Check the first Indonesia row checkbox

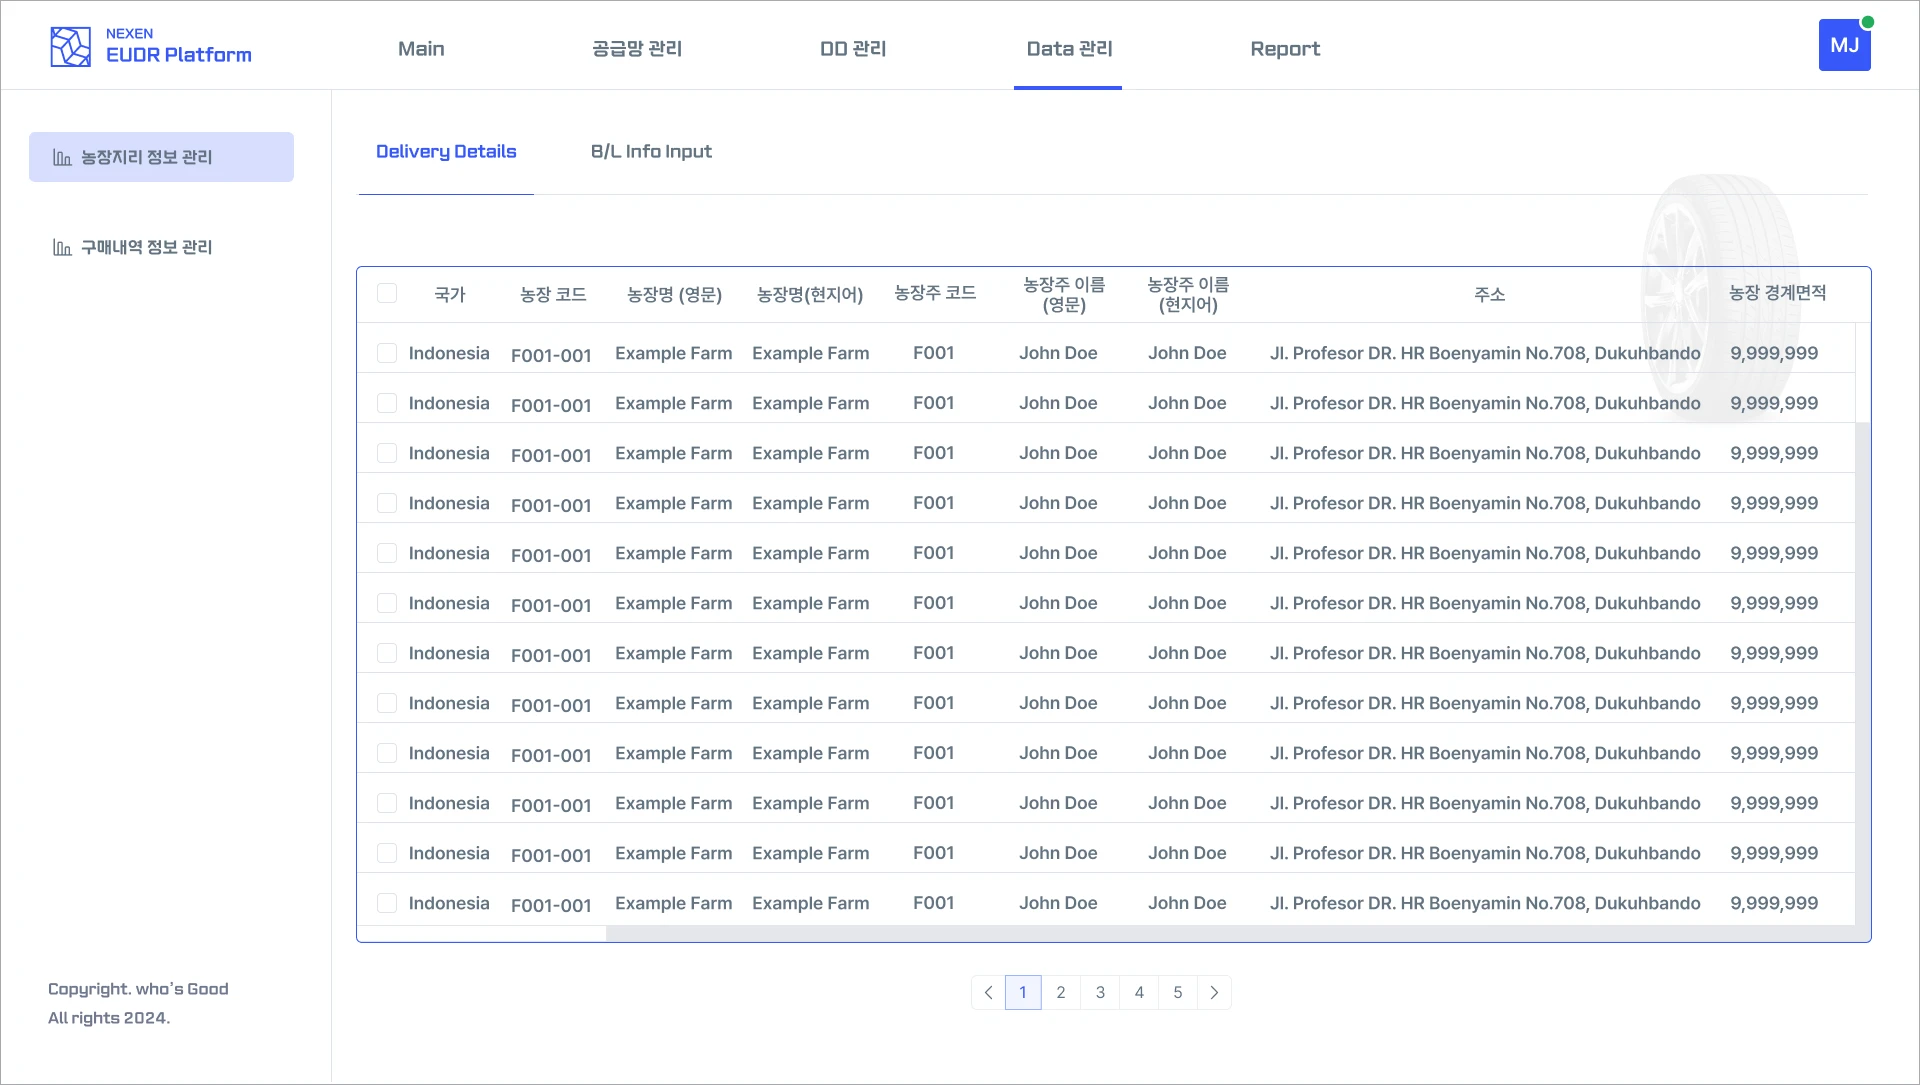click(387, 353)
